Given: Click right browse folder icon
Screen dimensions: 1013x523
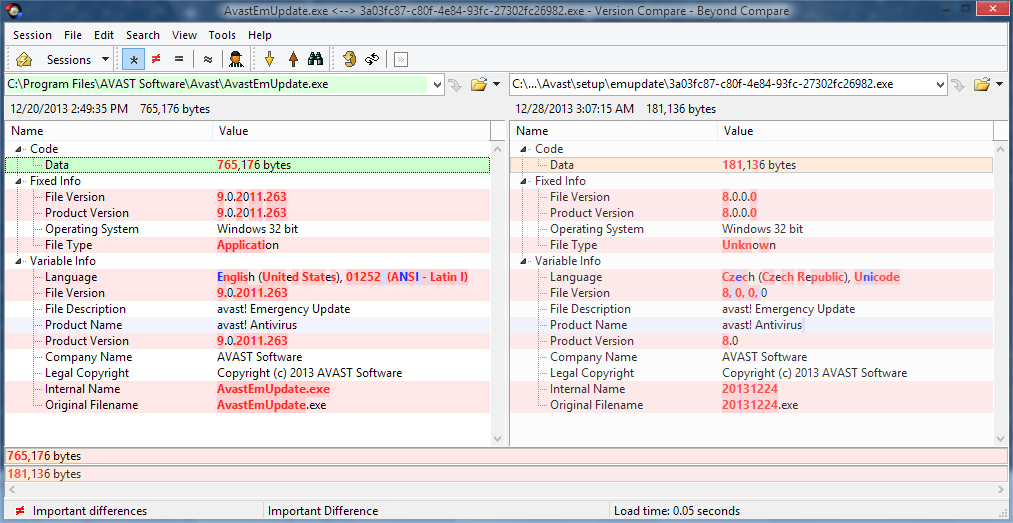Looking at the screenshot, I should [982, 84].
